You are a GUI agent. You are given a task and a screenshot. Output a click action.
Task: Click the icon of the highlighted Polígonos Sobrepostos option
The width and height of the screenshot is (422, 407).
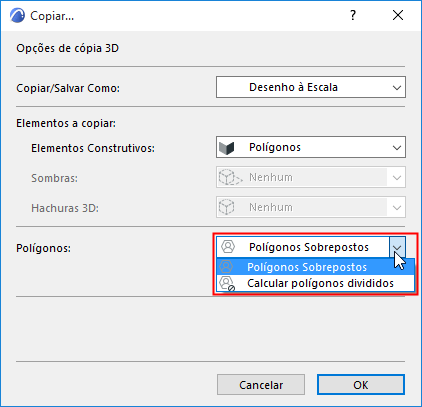click(x=226, y=267)
